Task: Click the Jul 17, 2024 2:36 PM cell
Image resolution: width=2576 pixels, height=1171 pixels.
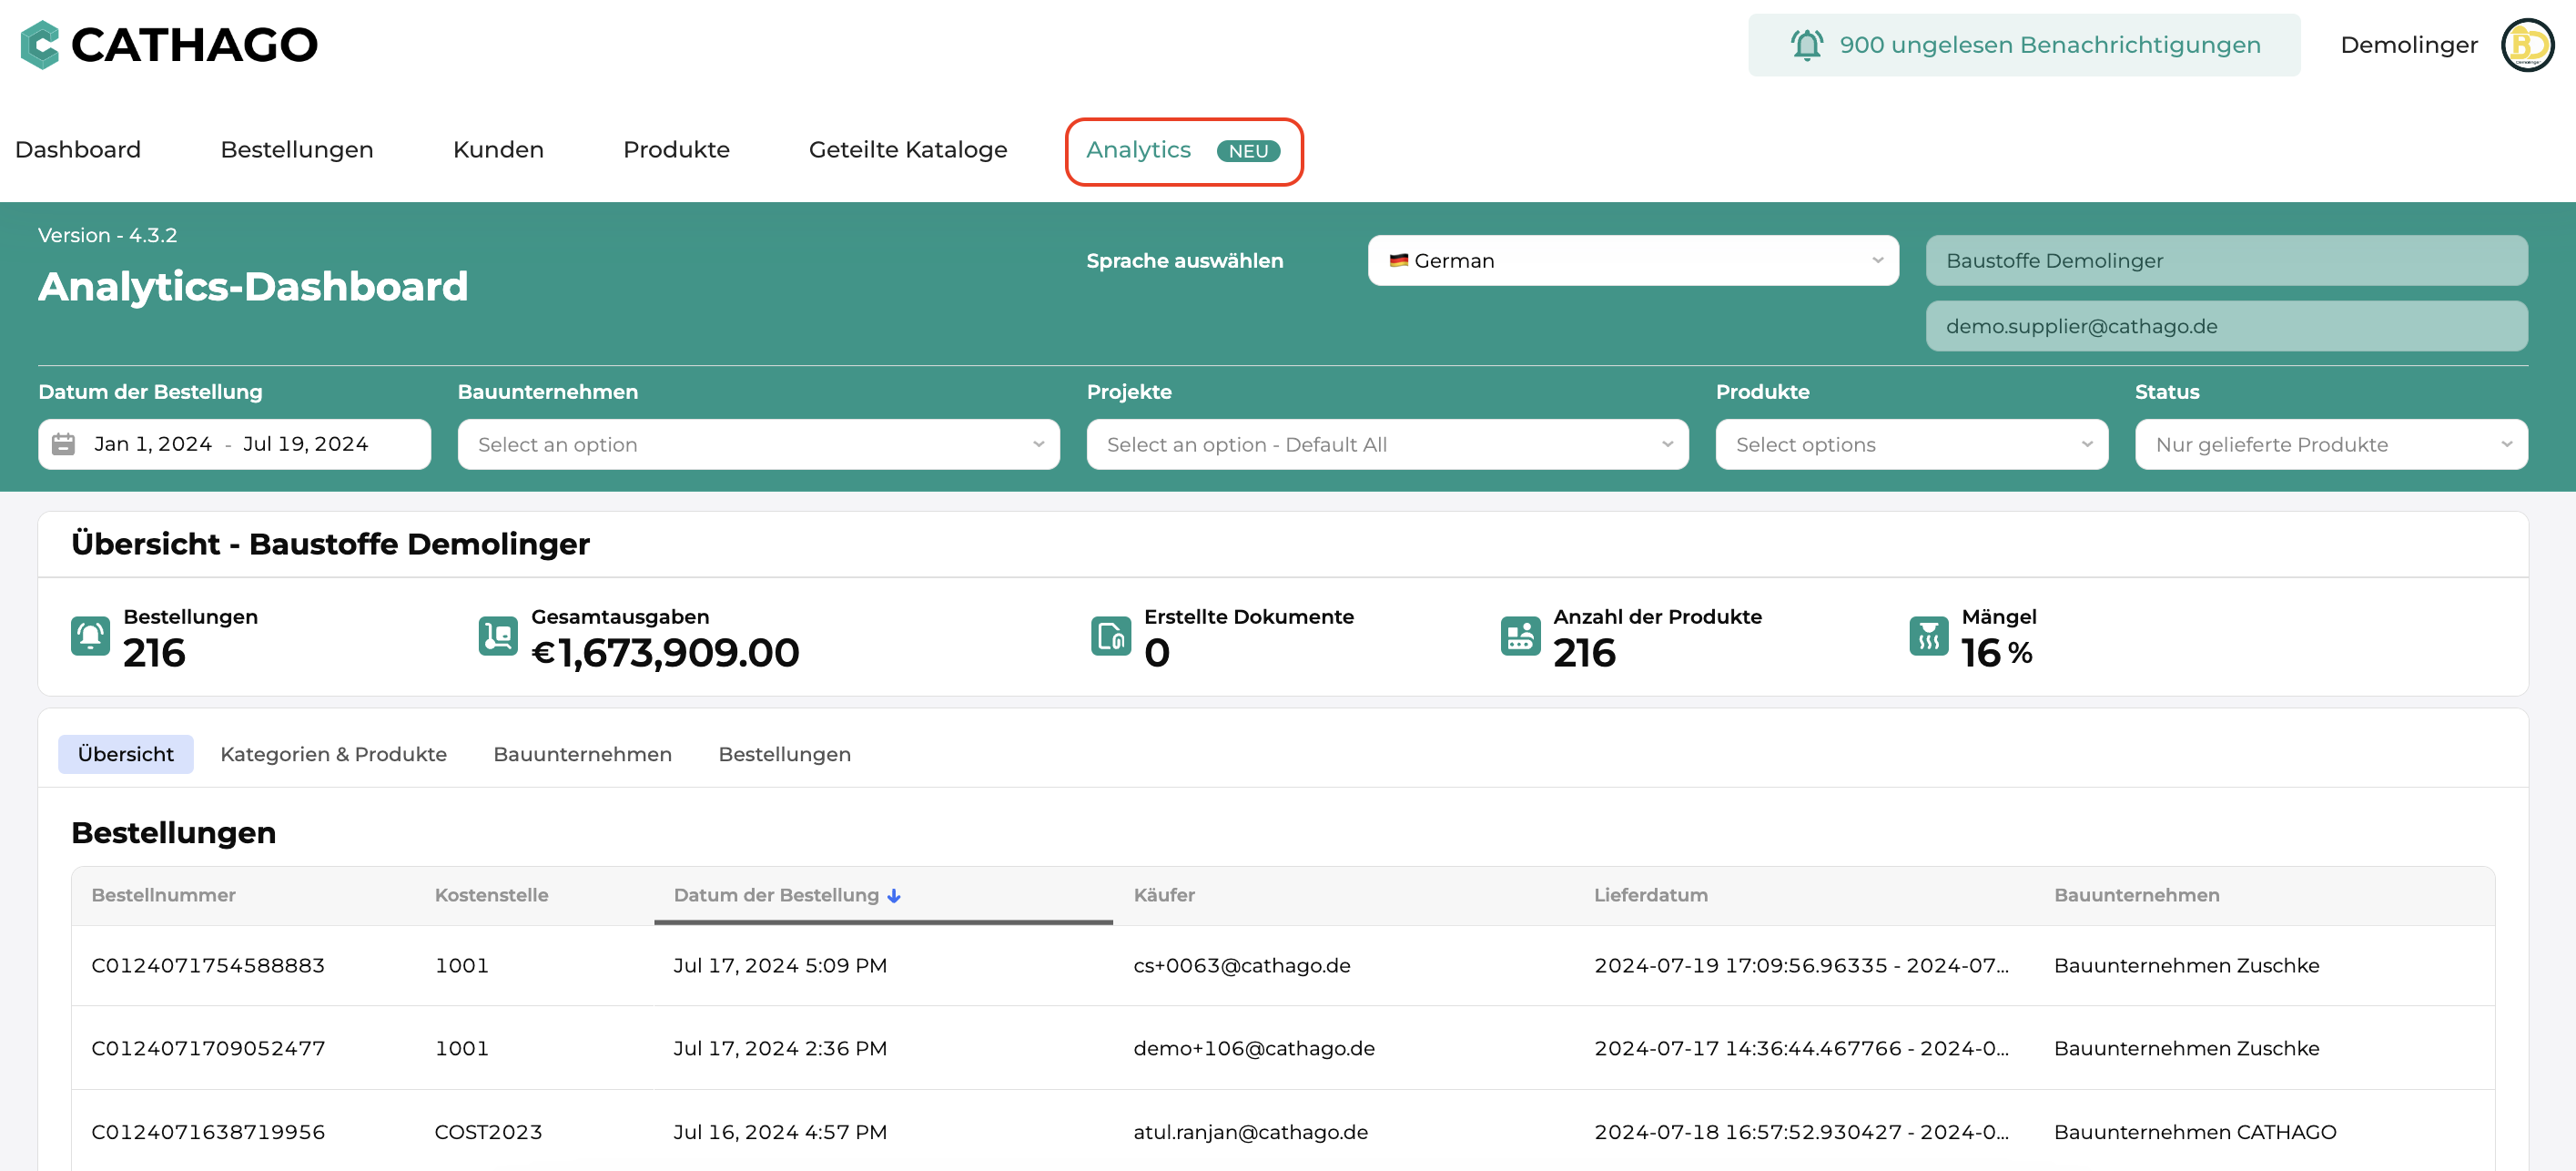Action: pos(780,1048)
